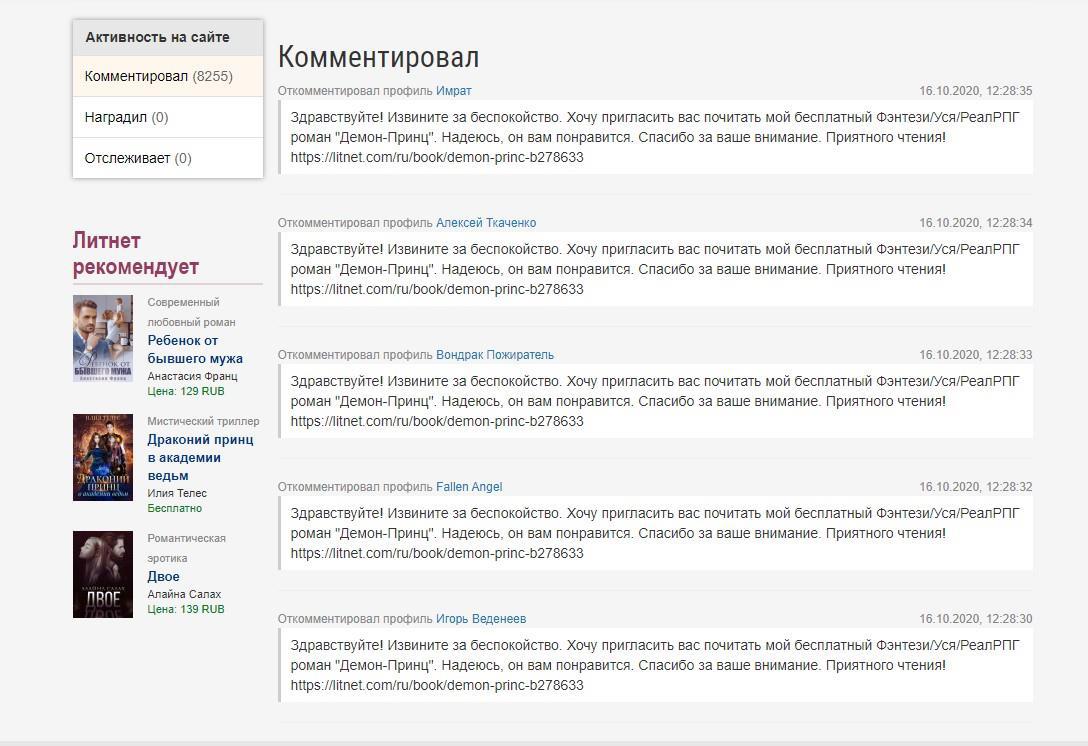Open the Имрат profile link
The height and width of the screenshot is (746, 1088).
point(453,91)
